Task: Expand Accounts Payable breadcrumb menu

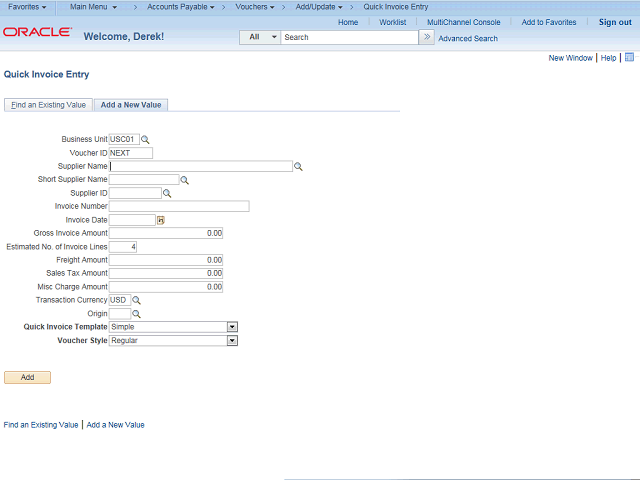Action: pos(181,7)
